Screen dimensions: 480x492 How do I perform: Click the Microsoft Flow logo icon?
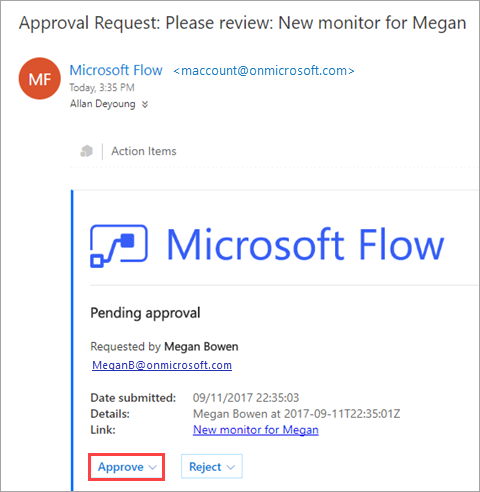pyautogui.click(x=119, y=246)
